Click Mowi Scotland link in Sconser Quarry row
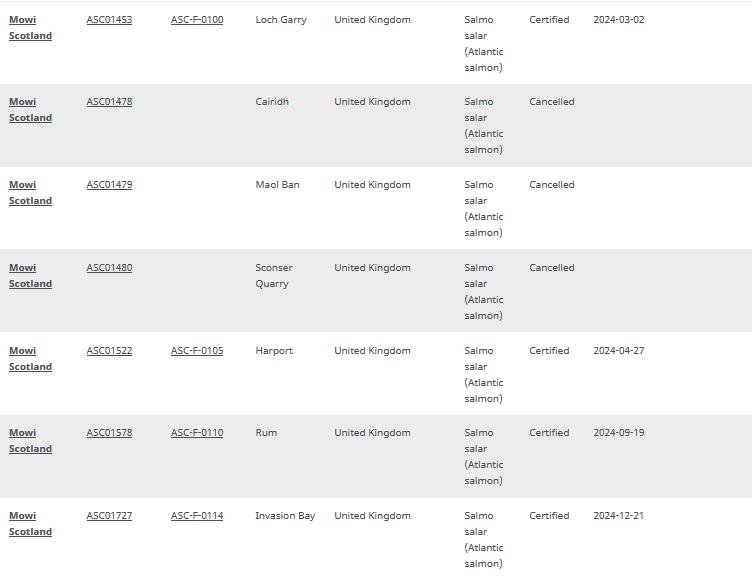 point(30,276)
